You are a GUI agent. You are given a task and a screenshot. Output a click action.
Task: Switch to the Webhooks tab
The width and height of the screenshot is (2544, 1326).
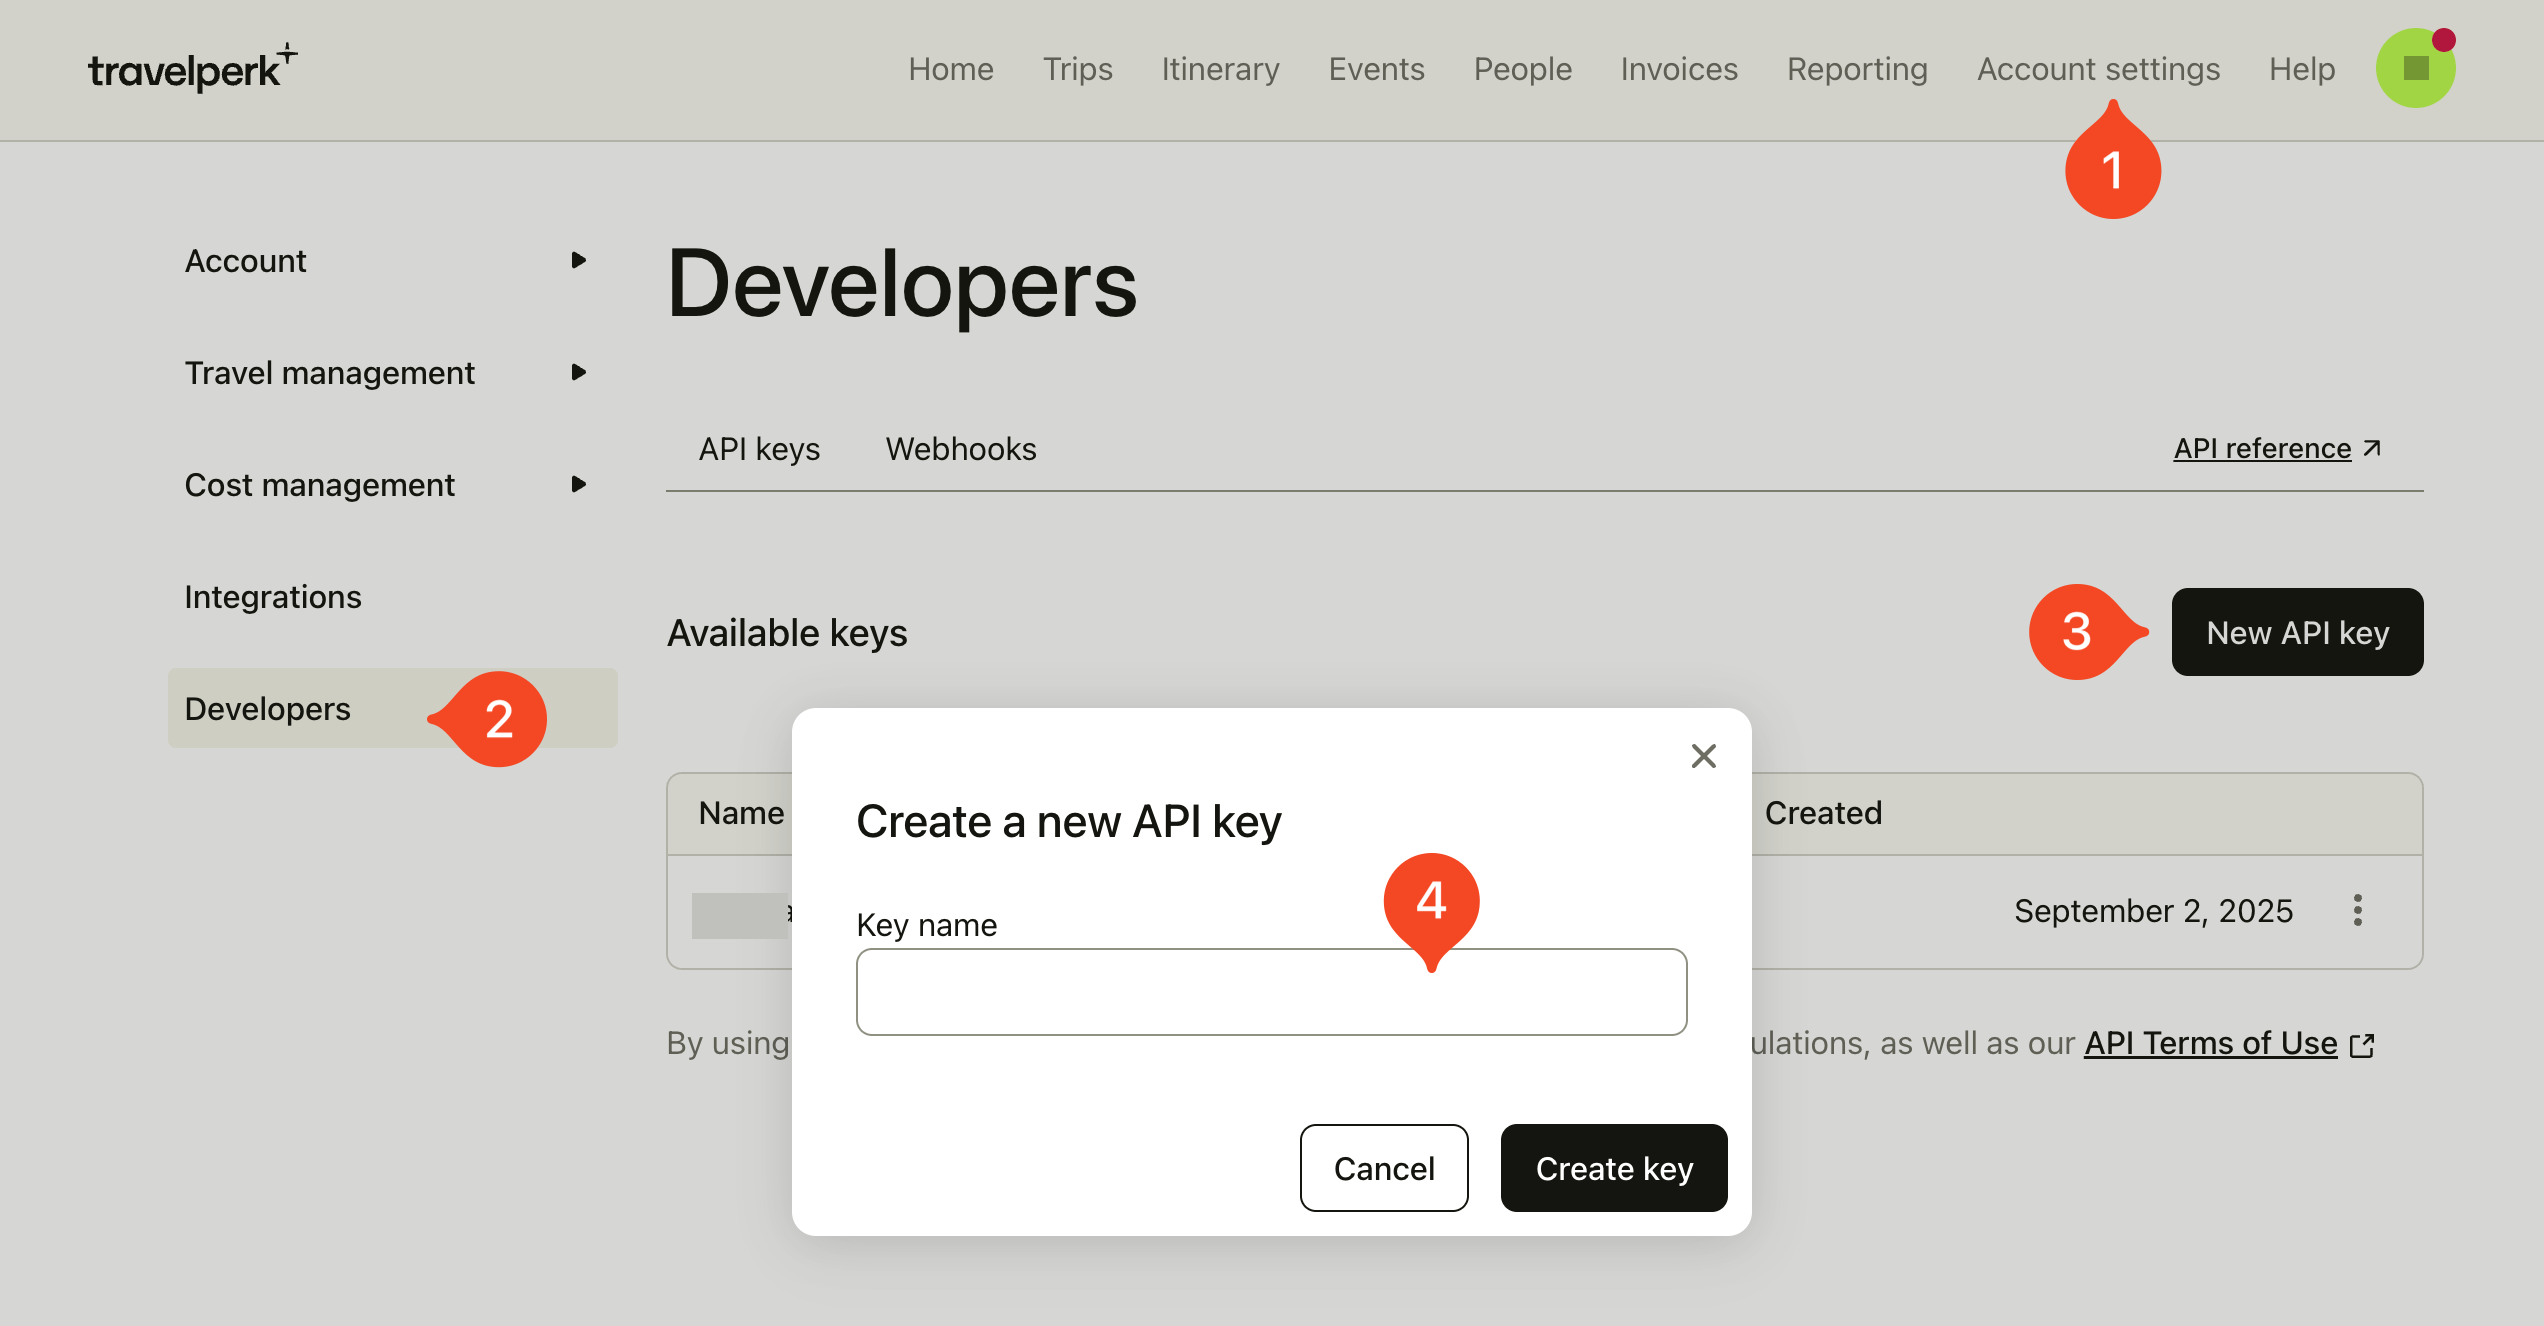(961, 449)
